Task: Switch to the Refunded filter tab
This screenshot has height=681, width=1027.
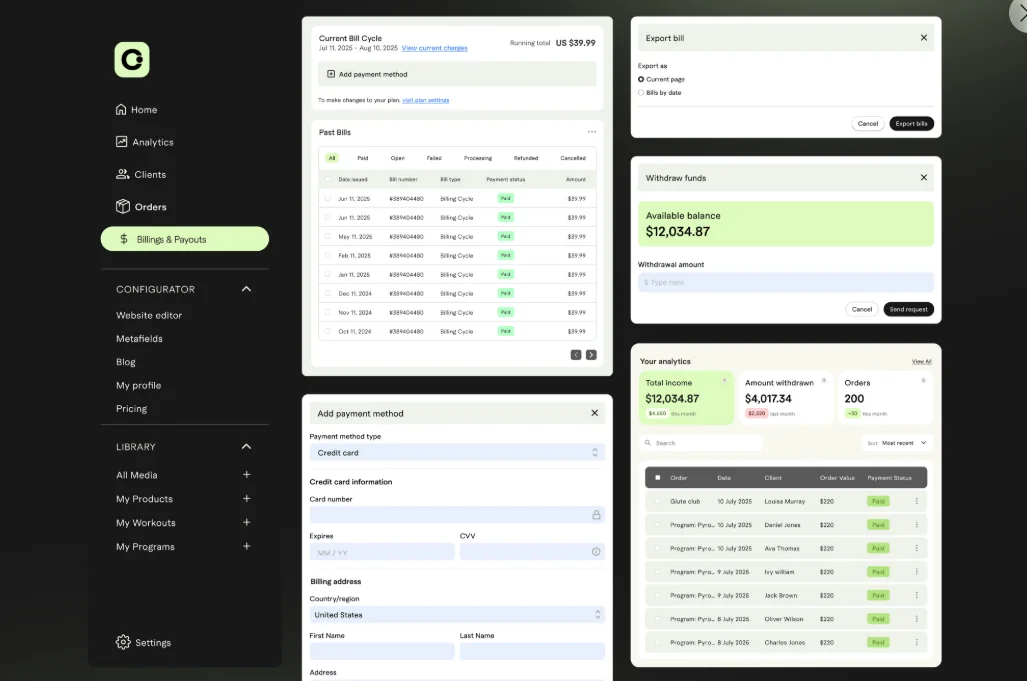Action: (526, 158)
